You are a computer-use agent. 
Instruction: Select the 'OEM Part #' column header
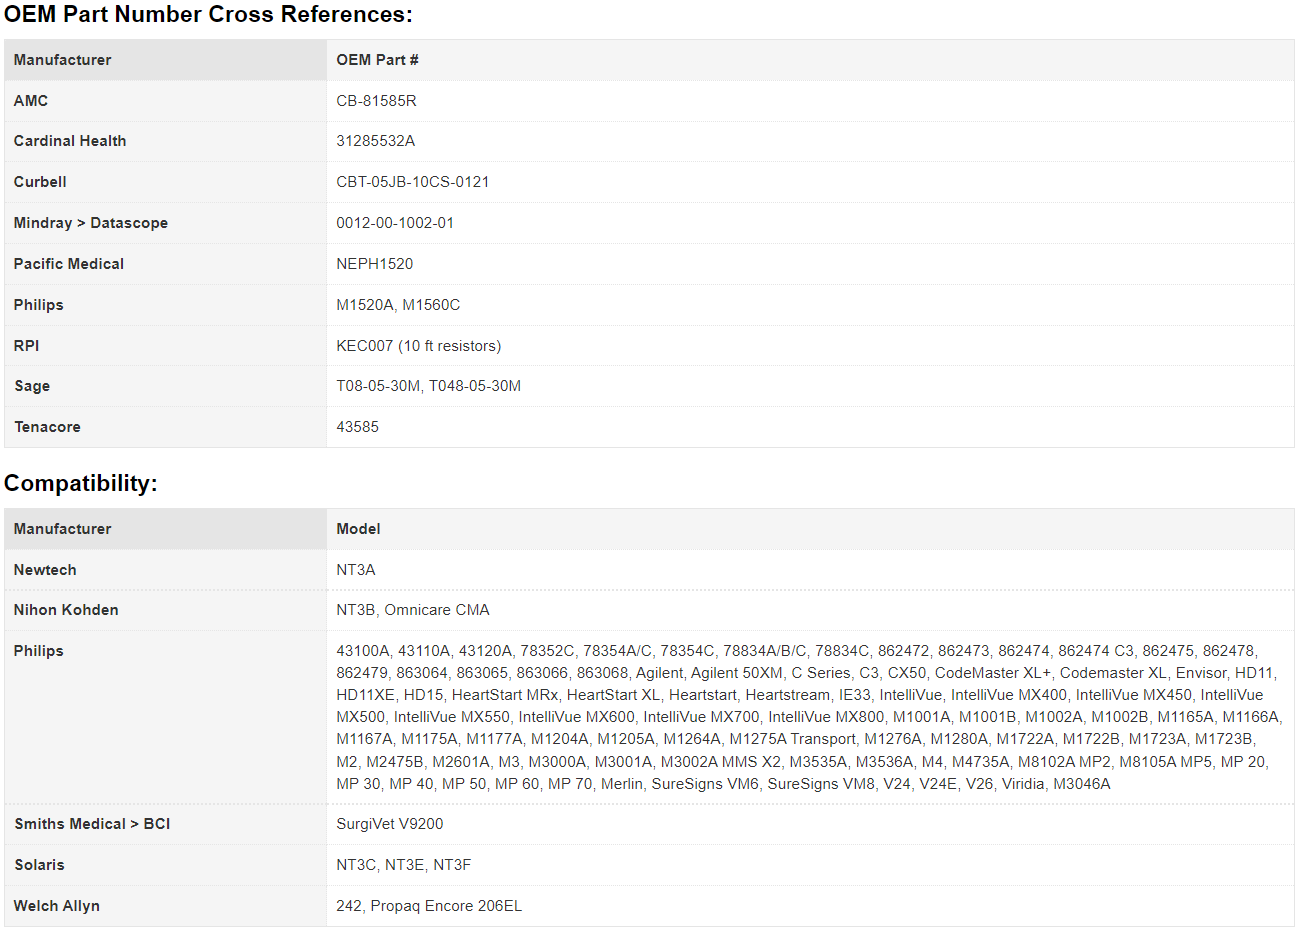point(810,60)
